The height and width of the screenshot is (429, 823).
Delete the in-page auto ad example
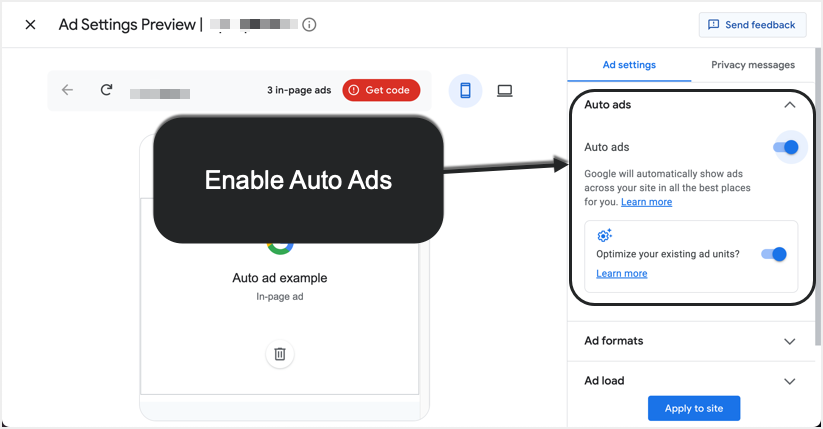280,354
